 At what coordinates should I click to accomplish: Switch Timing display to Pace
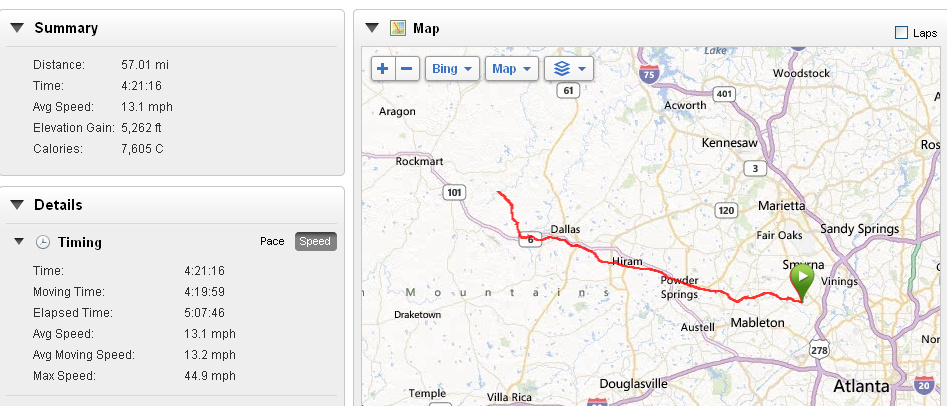272,242
